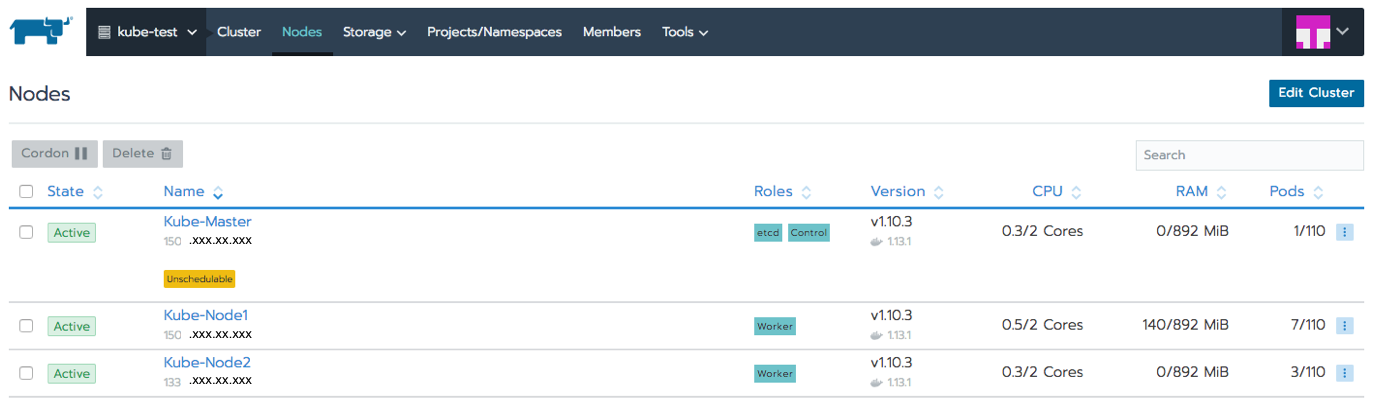
Task: Expand the Tools dropdown menu
Action: 685,32
